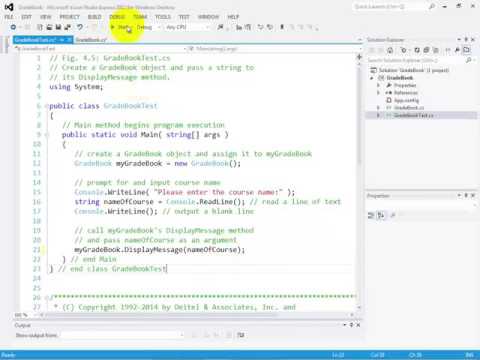
Task: Click the Property Pages wrench in Properties panel
Action: click(393, 216)
